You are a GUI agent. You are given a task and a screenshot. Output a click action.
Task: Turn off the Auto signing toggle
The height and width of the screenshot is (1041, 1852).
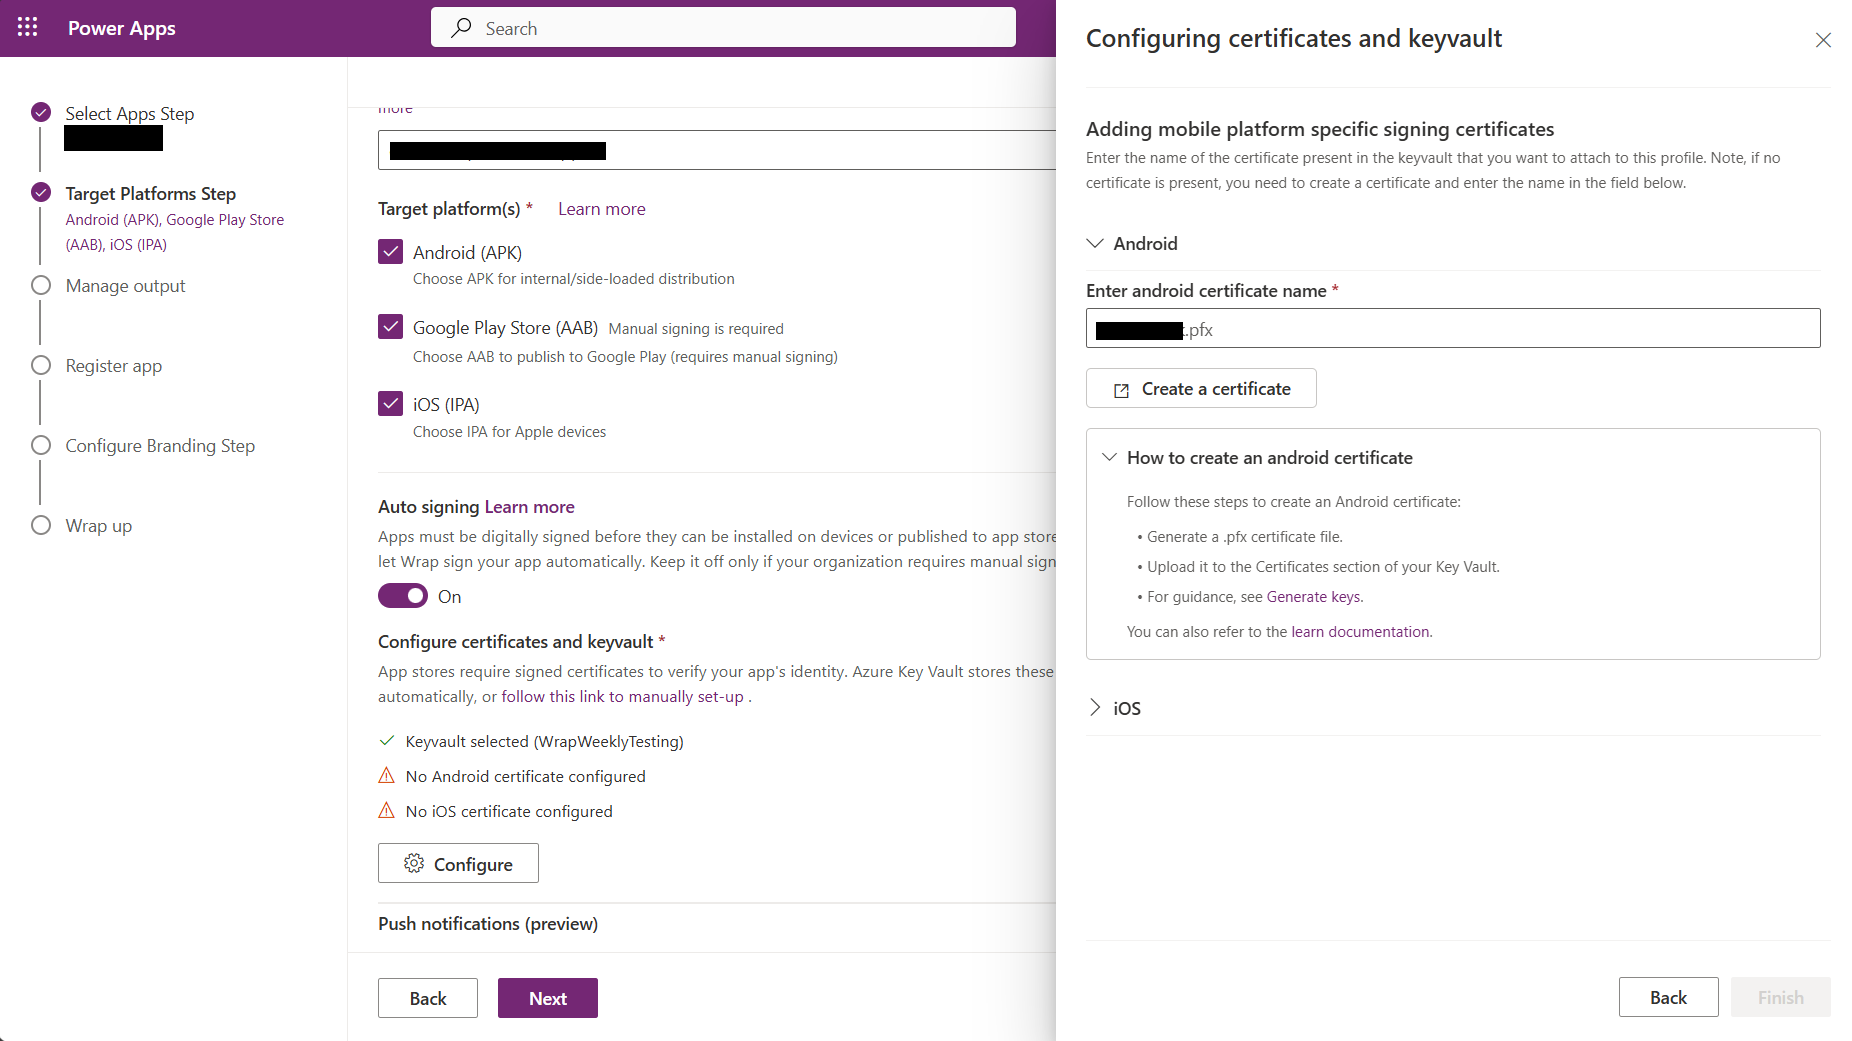point(403,597)
